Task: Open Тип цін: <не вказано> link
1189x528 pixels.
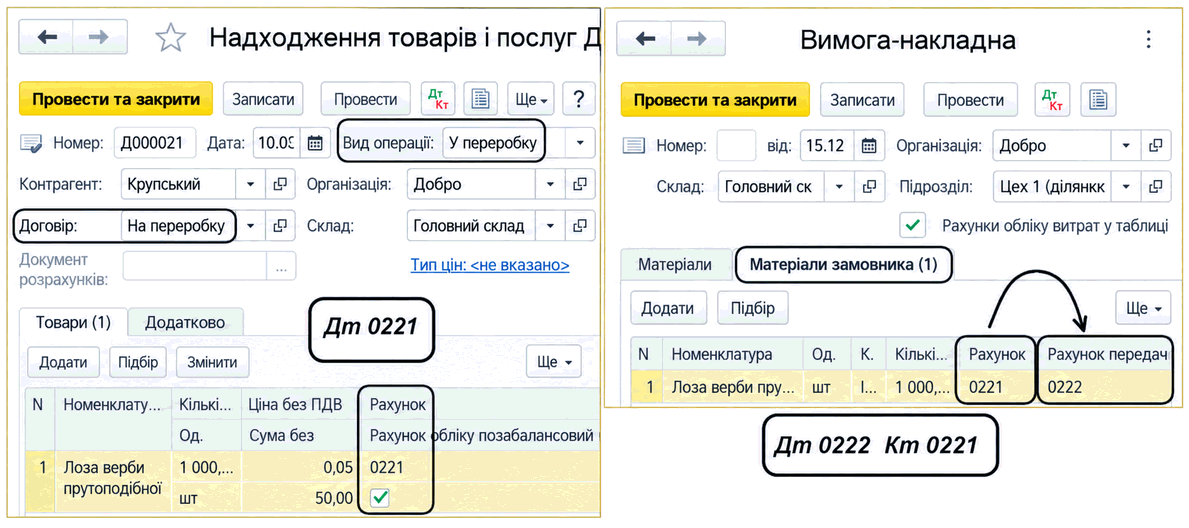Action: (x=490, y=266)
